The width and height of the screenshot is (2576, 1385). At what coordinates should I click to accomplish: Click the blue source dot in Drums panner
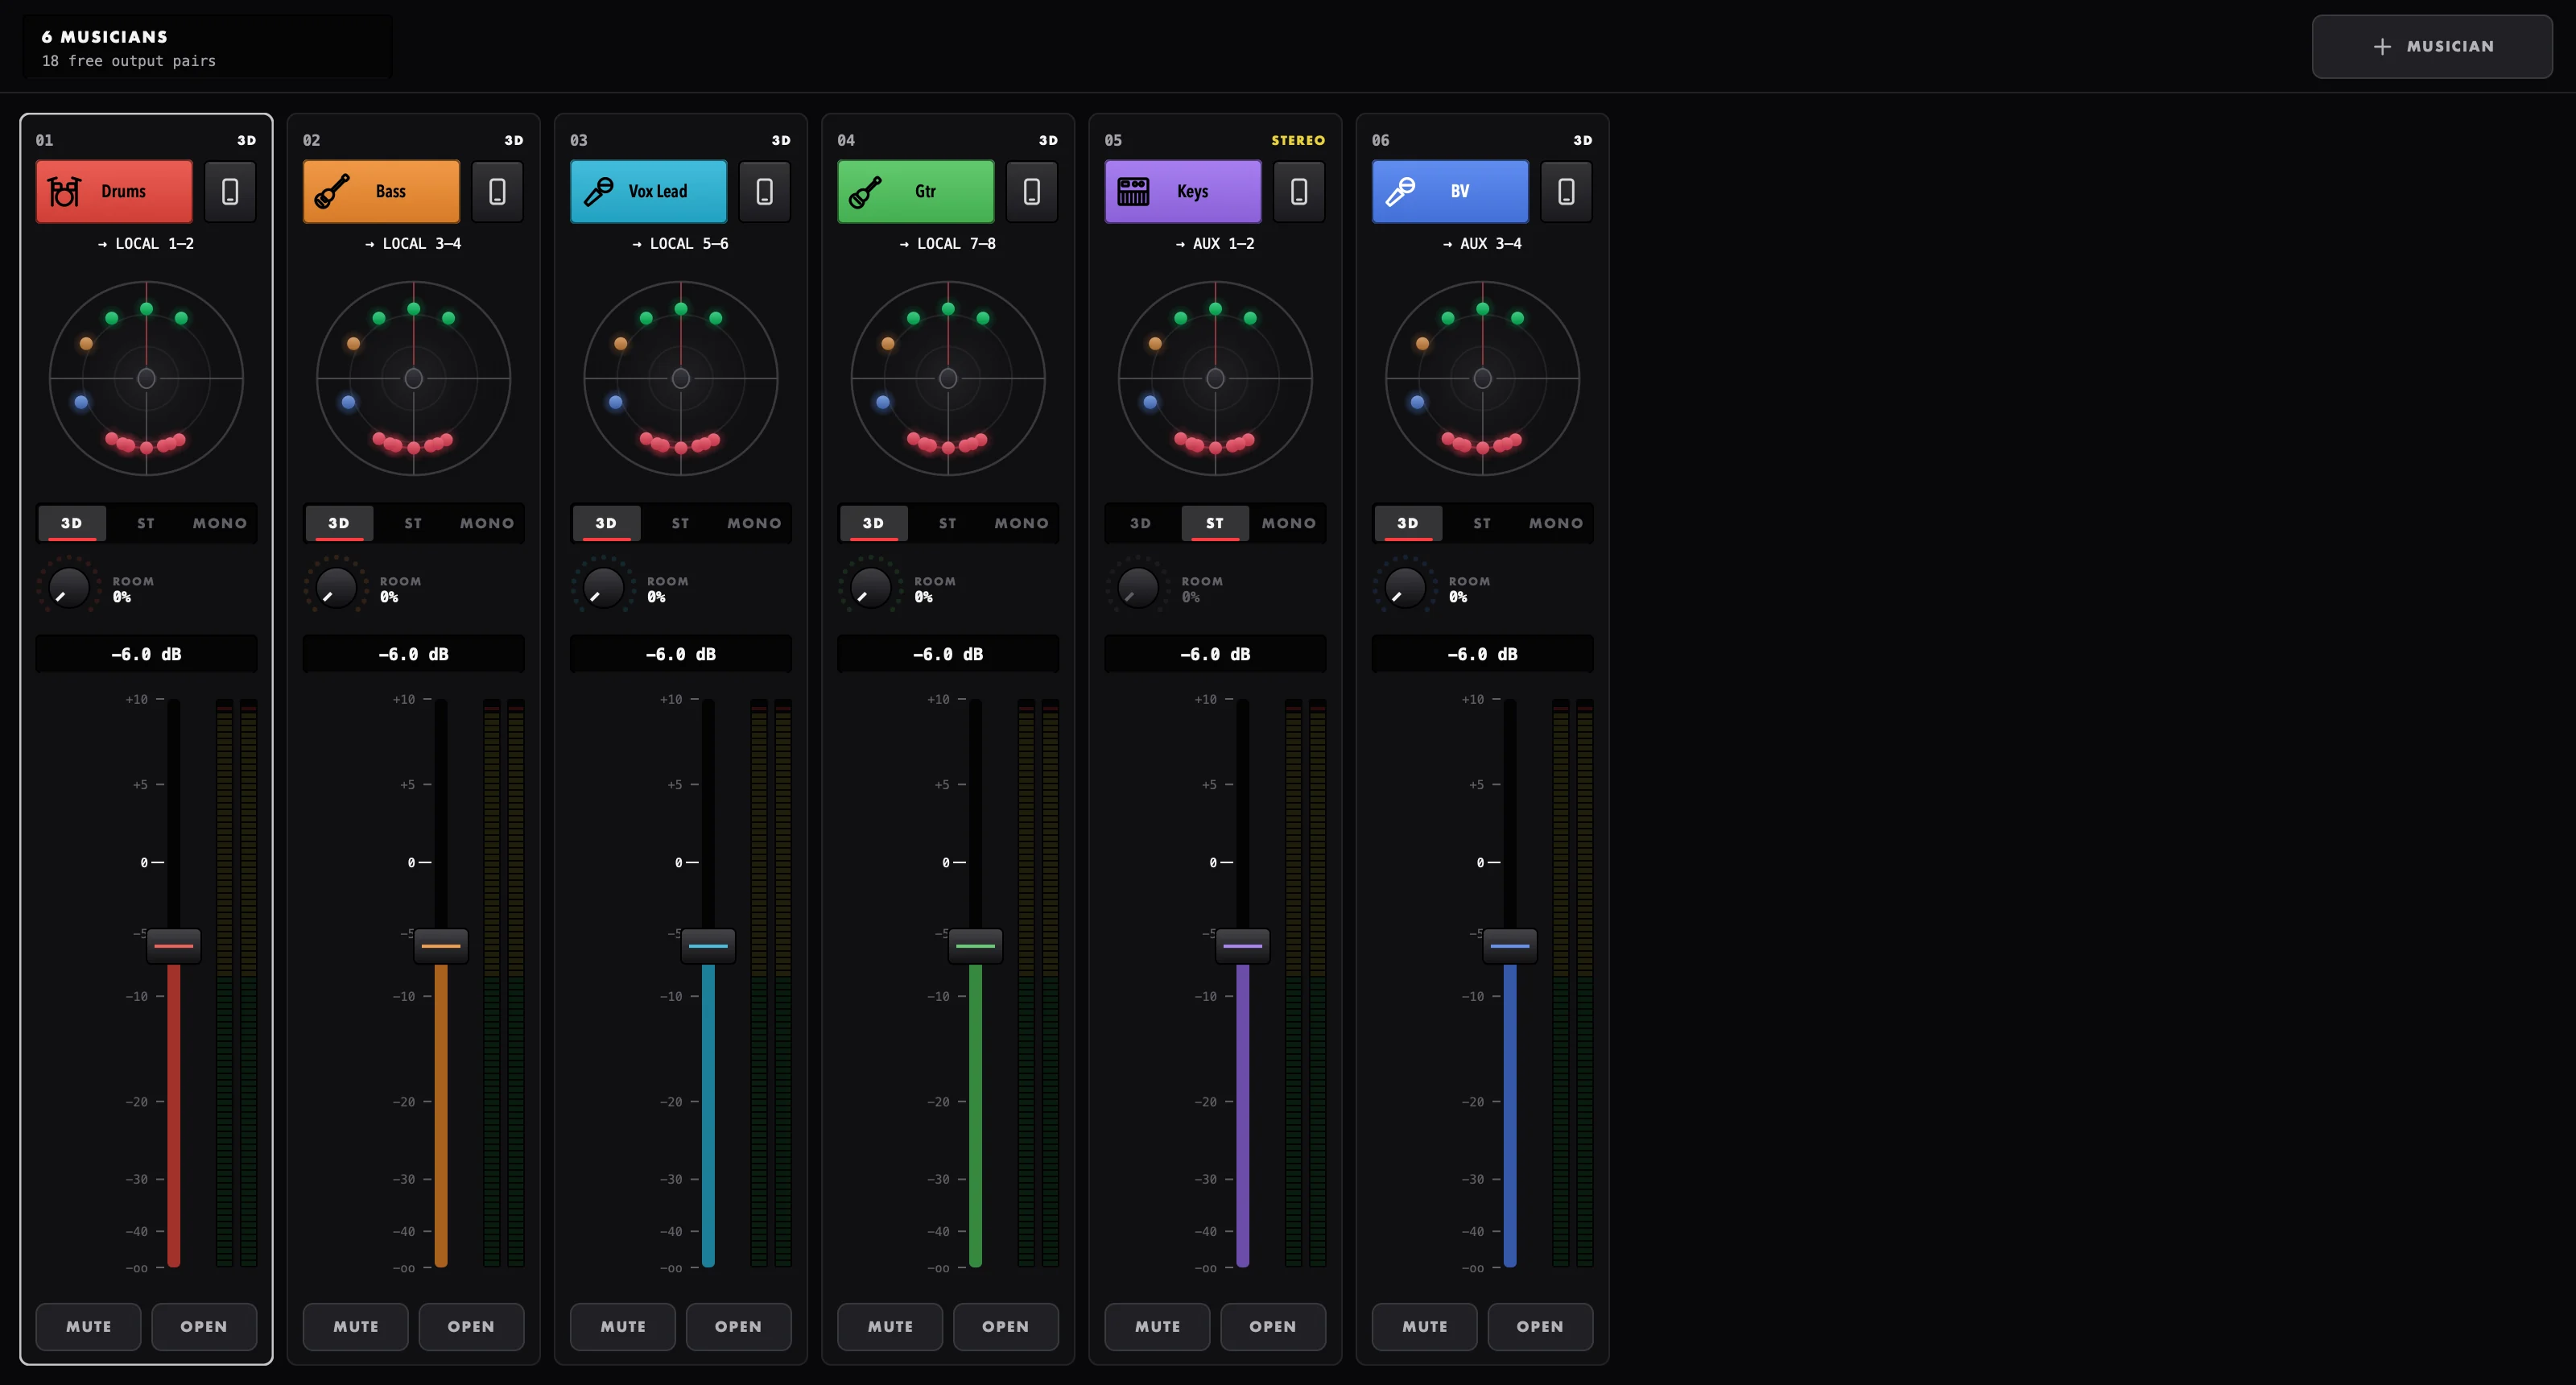(x=81, y=402)
